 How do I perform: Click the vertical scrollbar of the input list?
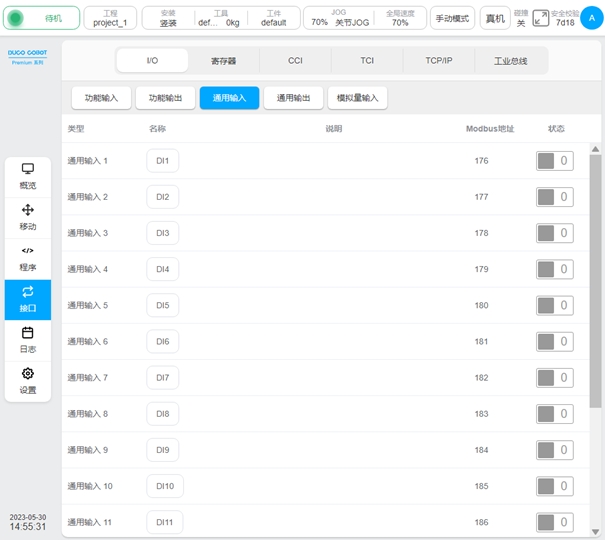(x=595, y=280)
